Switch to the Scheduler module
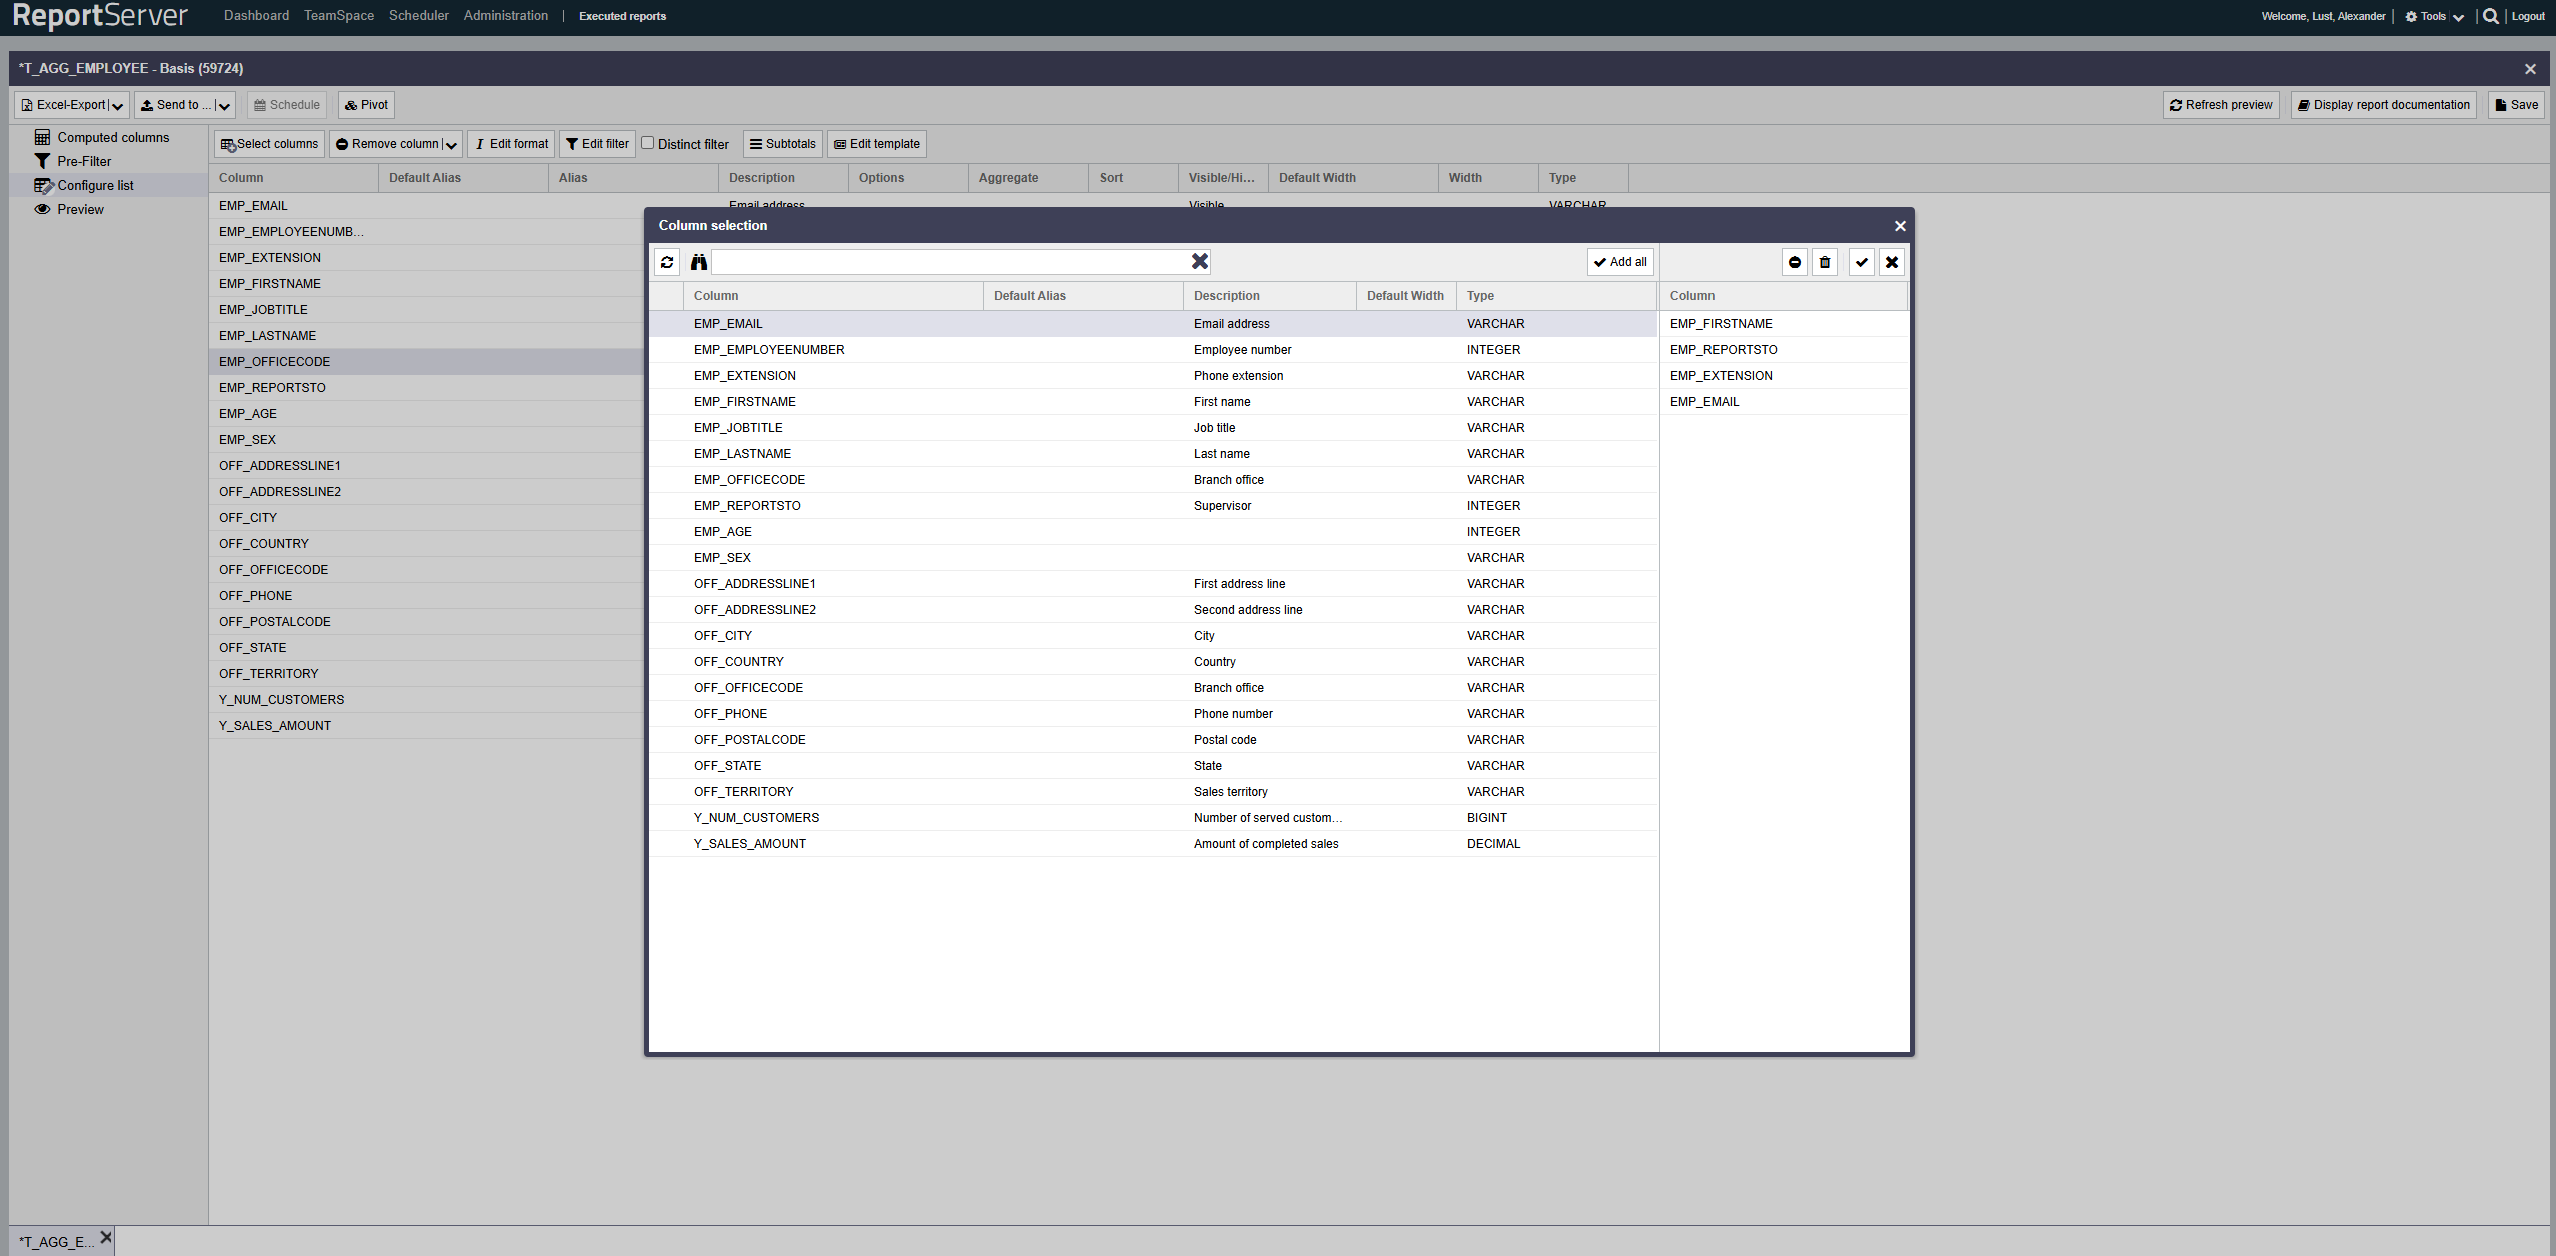 (418, 16)
